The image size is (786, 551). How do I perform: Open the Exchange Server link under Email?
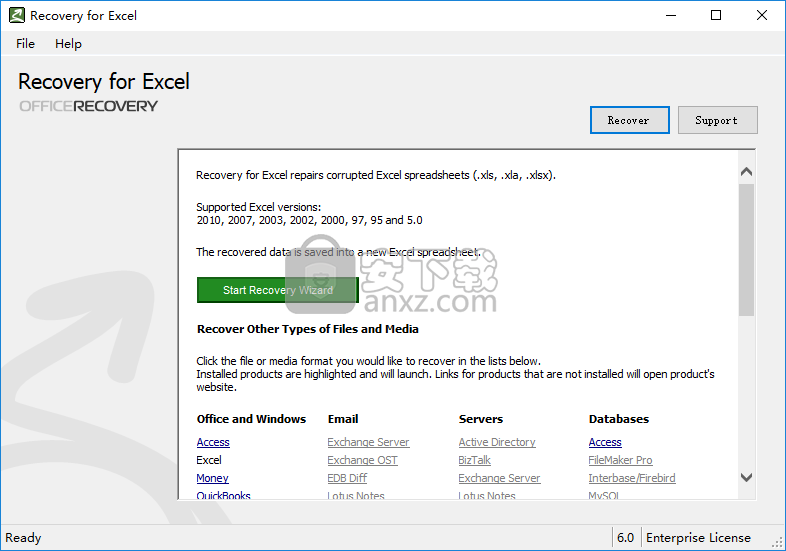coord(368,442)
